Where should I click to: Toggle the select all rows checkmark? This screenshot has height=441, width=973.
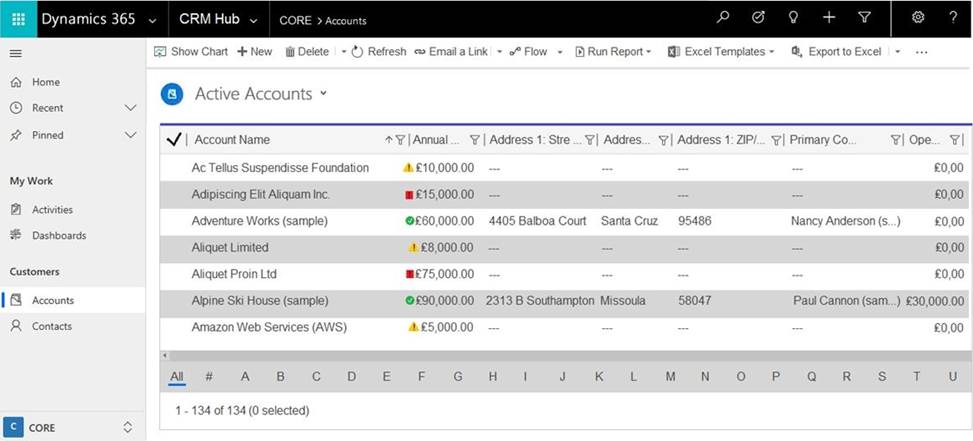[173, 140]
